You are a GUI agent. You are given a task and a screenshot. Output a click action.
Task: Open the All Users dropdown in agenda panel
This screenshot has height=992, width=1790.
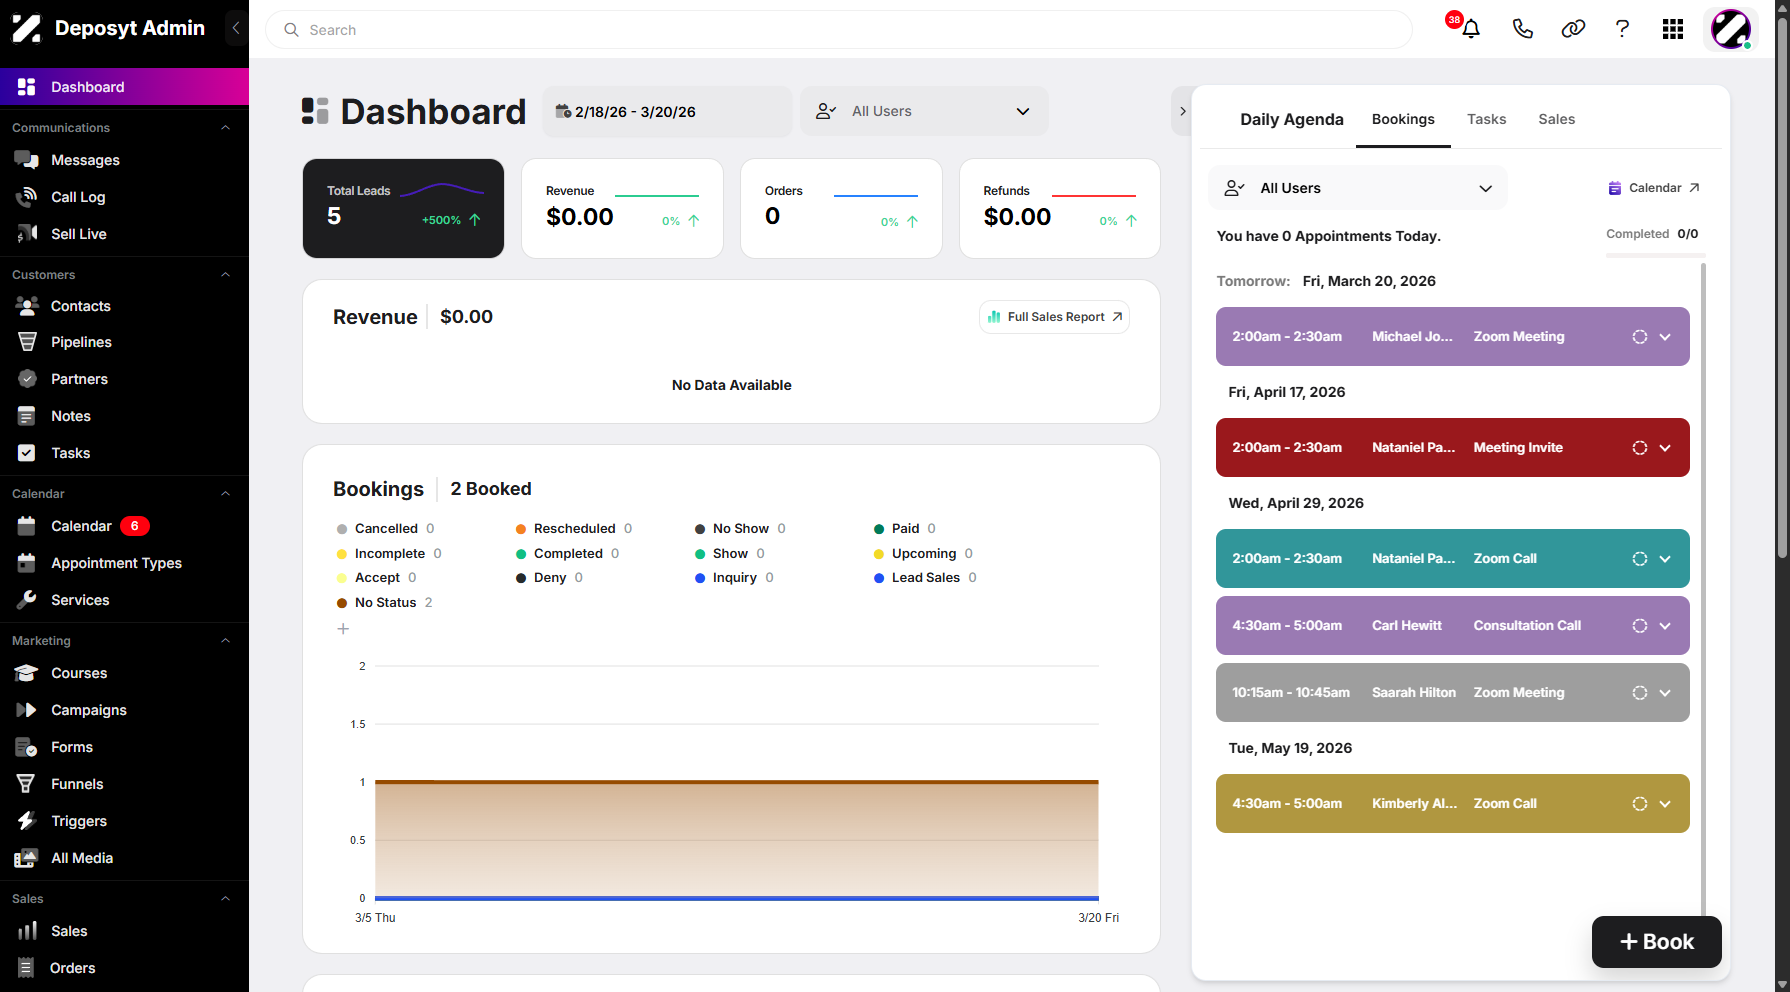click(1358, 188)
